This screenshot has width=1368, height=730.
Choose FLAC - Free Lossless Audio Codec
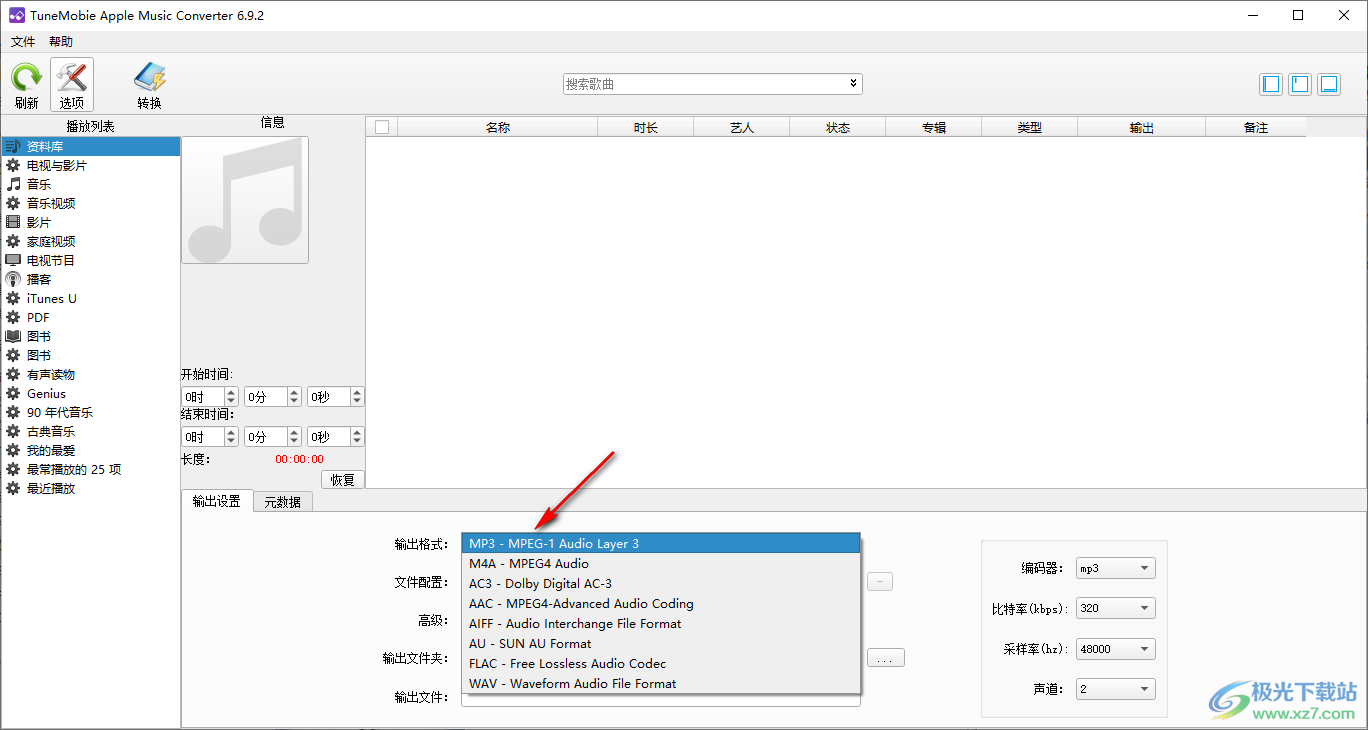(661, 663)
